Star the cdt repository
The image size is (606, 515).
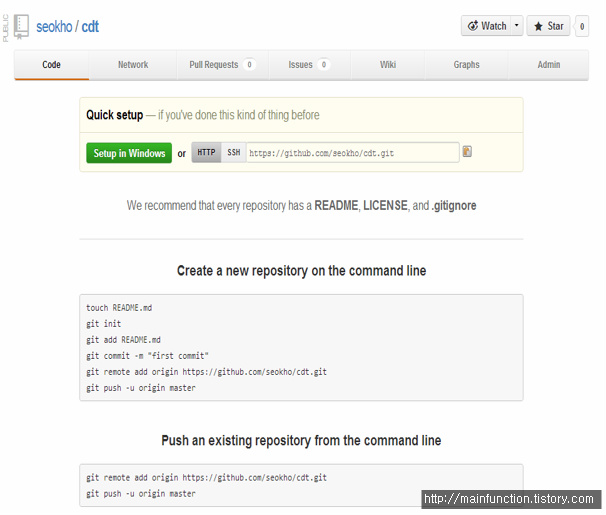click(548, 26)
